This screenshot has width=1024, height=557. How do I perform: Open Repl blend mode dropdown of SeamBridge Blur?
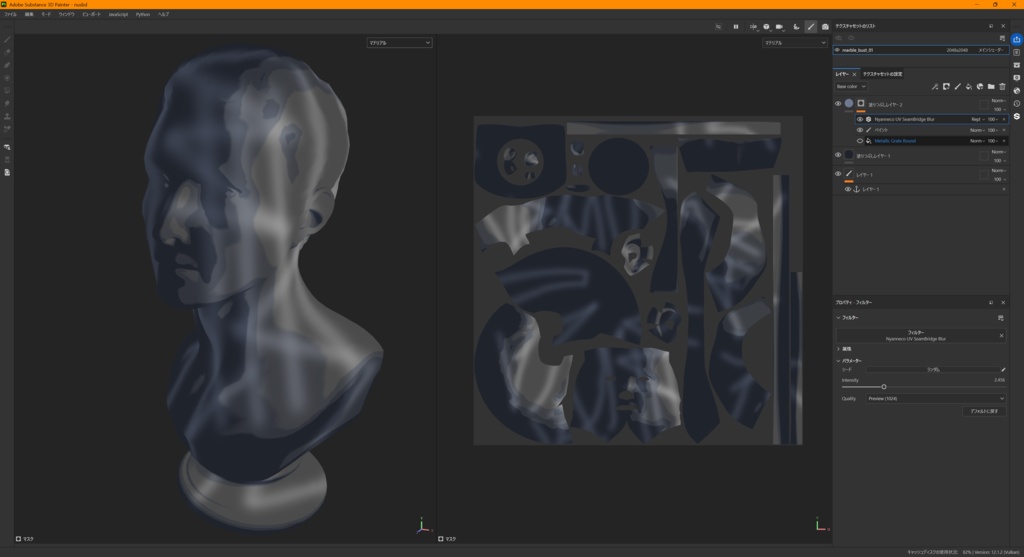978,119
